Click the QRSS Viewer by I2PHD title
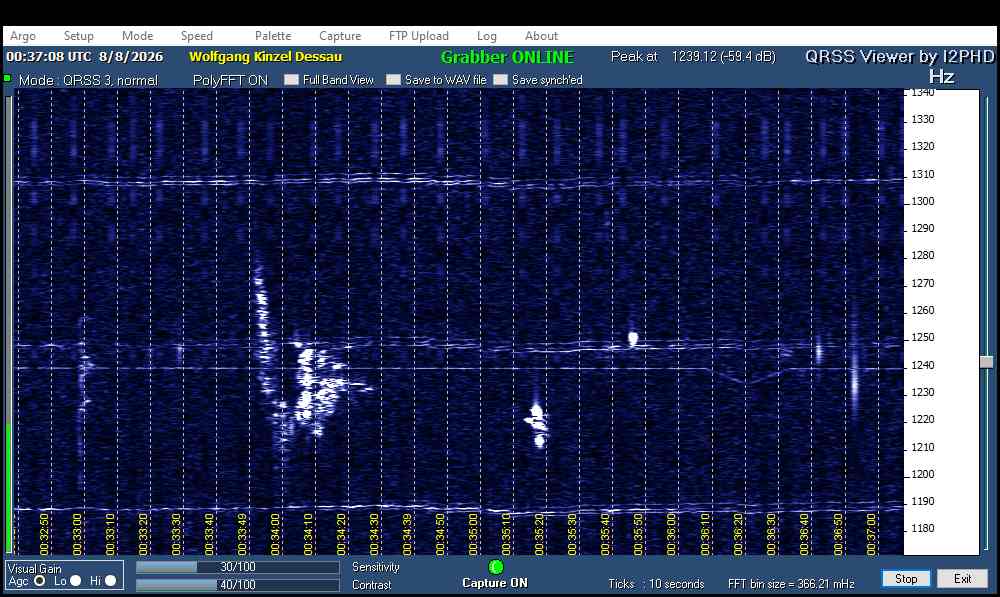This screenshot has width=1000, height=597. pos(899,57)
